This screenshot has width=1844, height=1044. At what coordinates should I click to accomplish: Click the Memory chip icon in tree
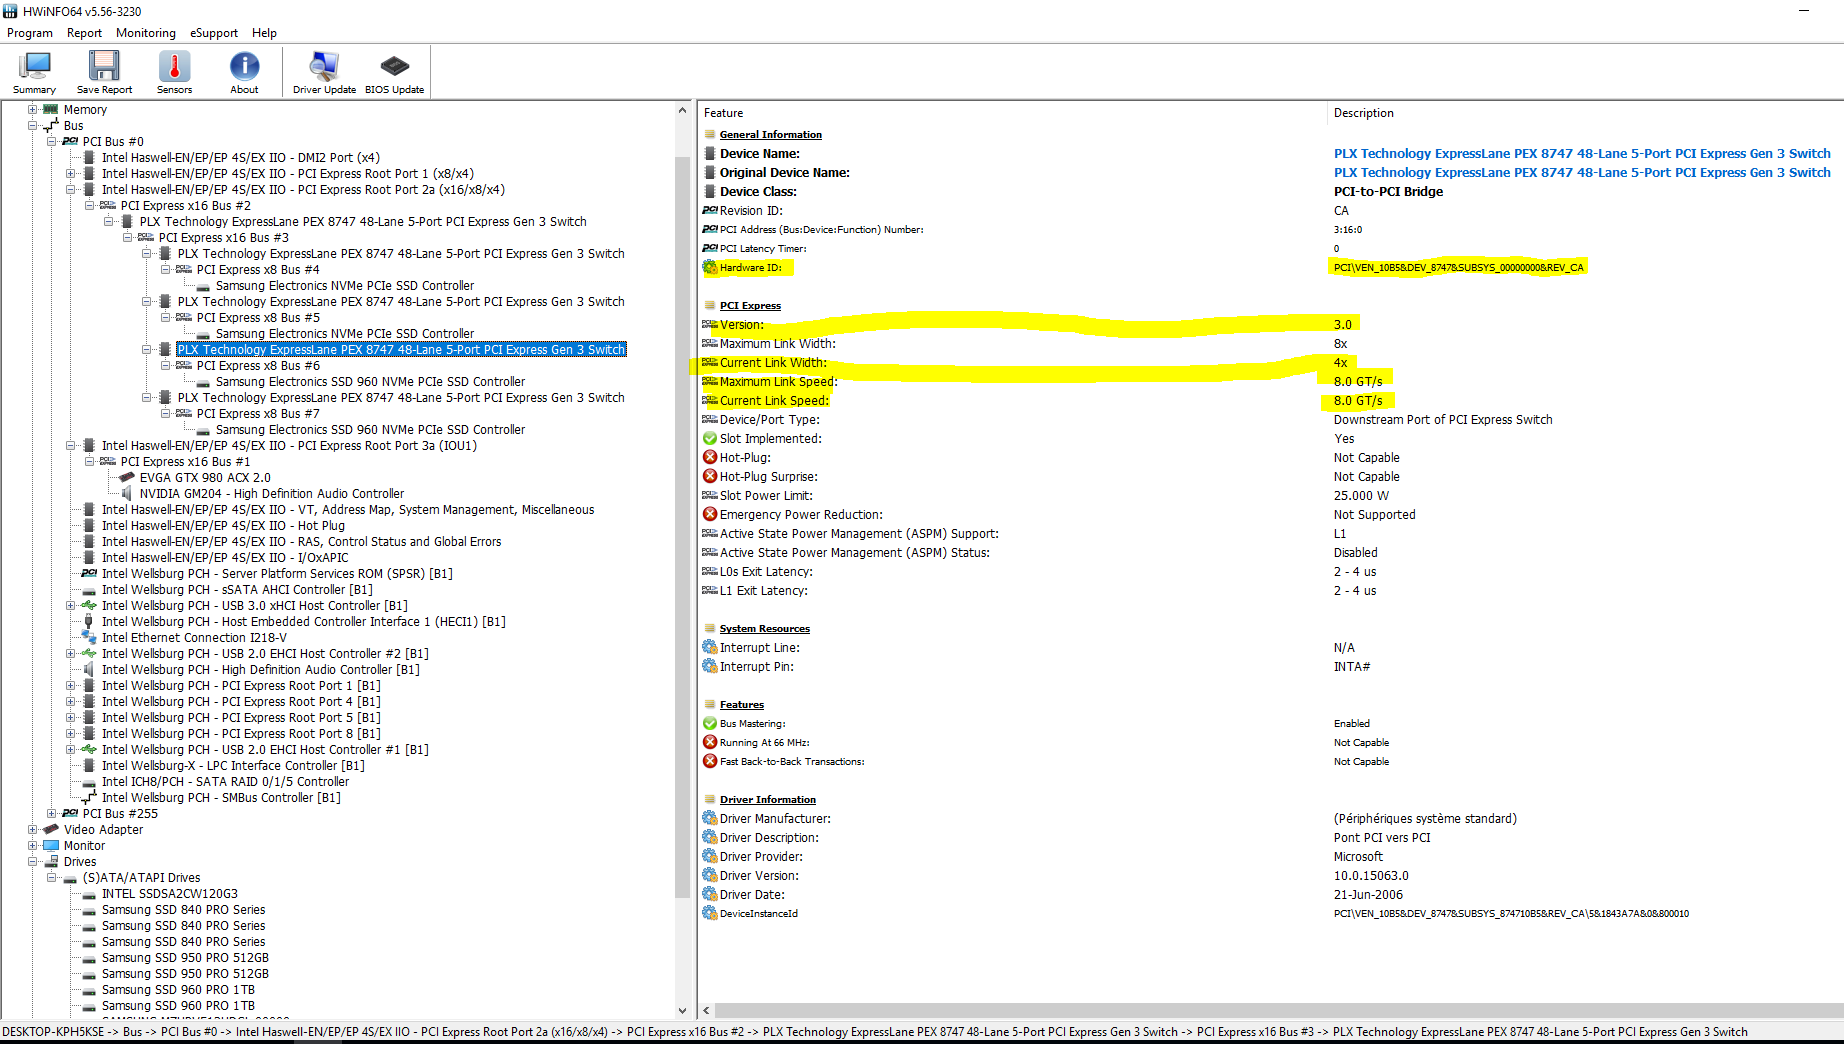tap(51, 110)
